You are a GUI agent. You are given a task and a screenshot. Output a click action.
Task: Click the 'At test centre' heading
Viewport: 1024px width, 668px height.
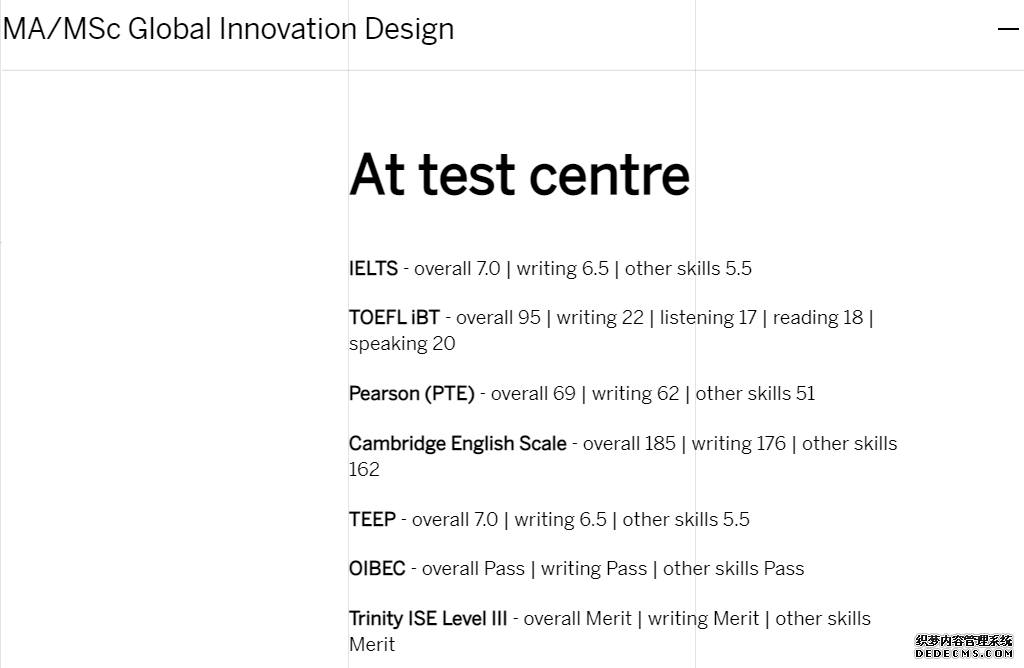(x=519, y=175)
